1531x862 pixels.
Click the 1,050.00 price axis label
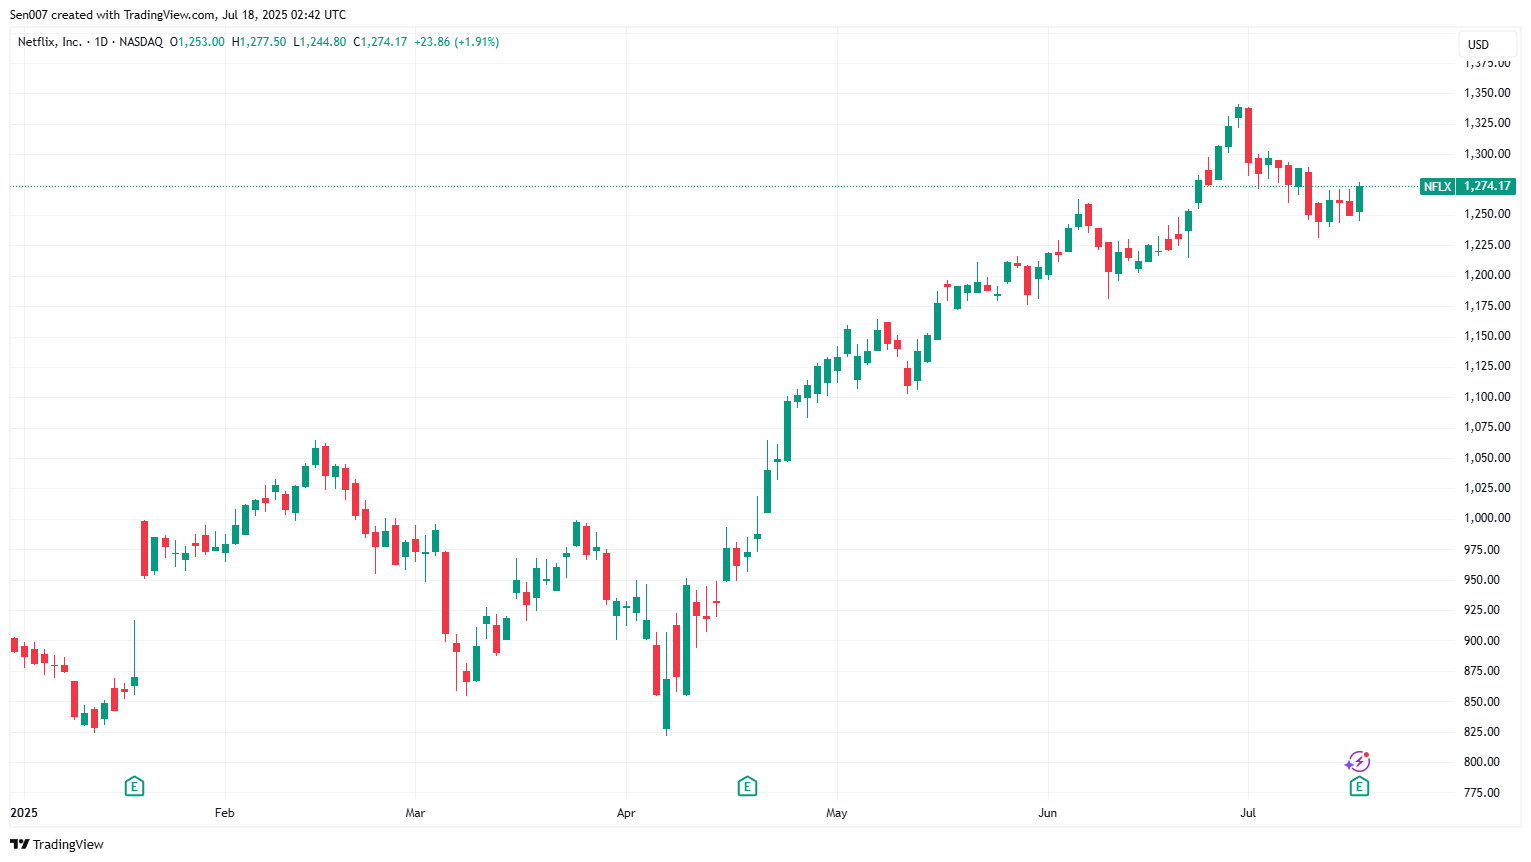pyautogui.click(x=1487, y=457)
